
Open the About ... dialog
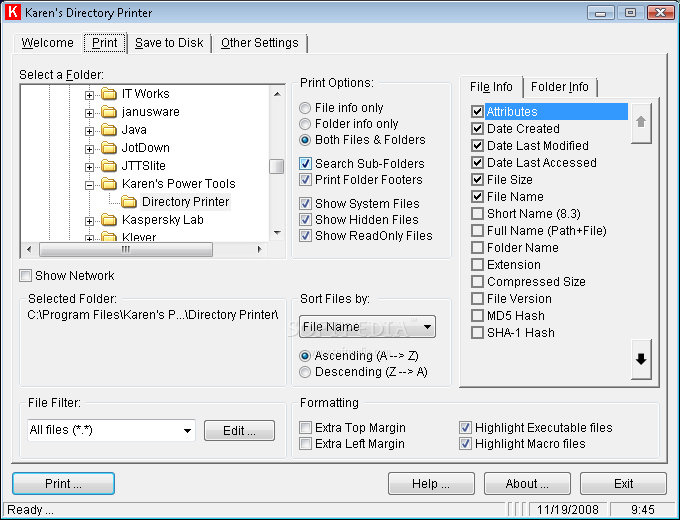coord(527,484)
